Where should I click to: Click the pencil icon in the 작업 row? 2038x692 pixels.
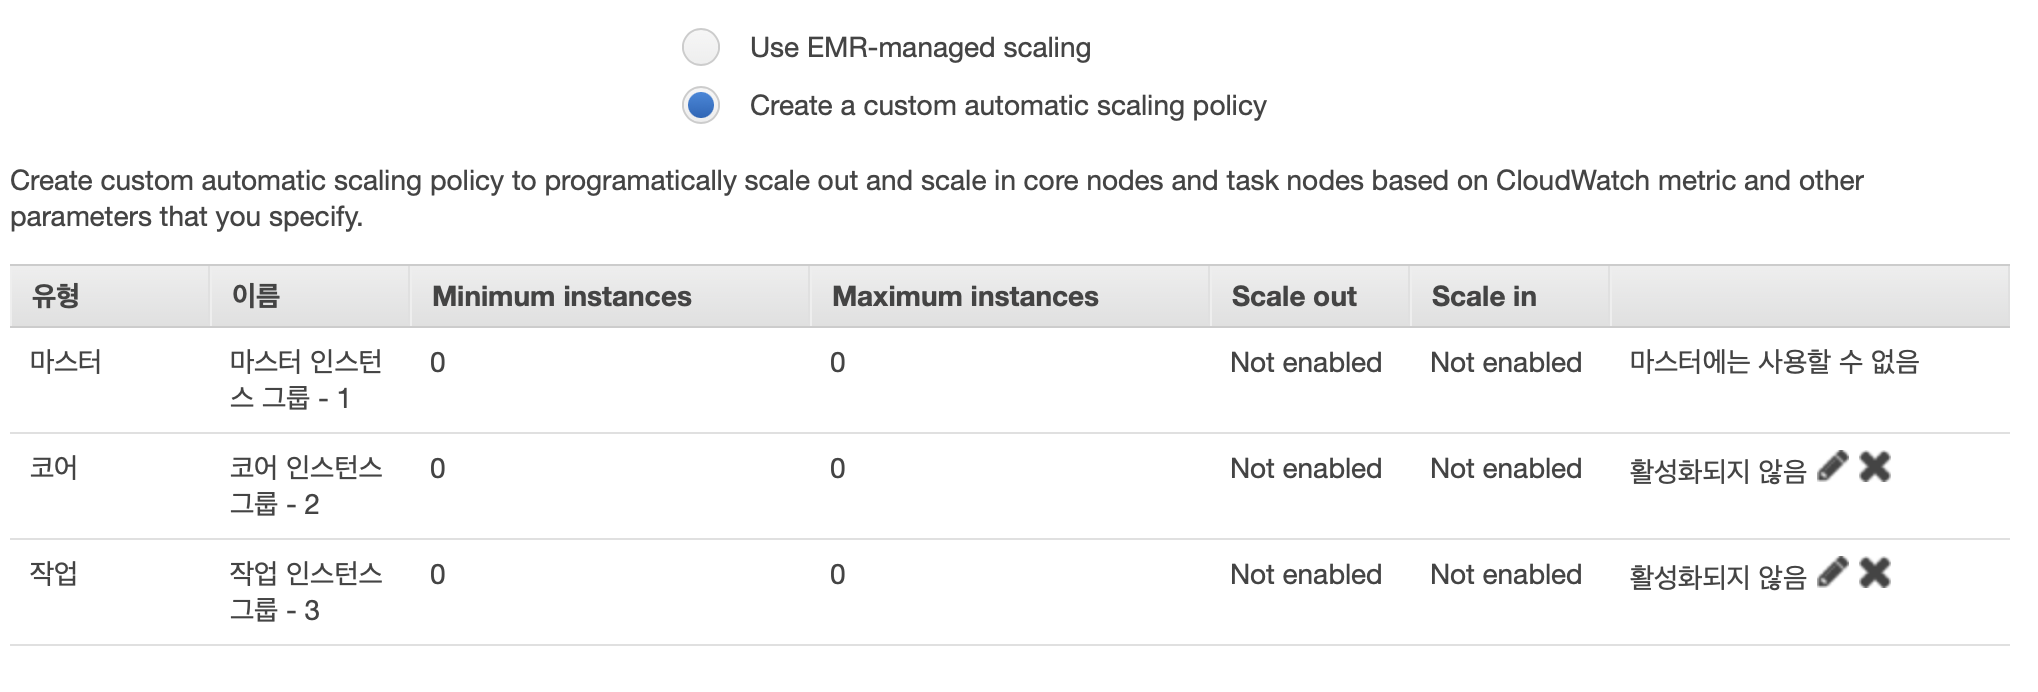coord(1832,572)
